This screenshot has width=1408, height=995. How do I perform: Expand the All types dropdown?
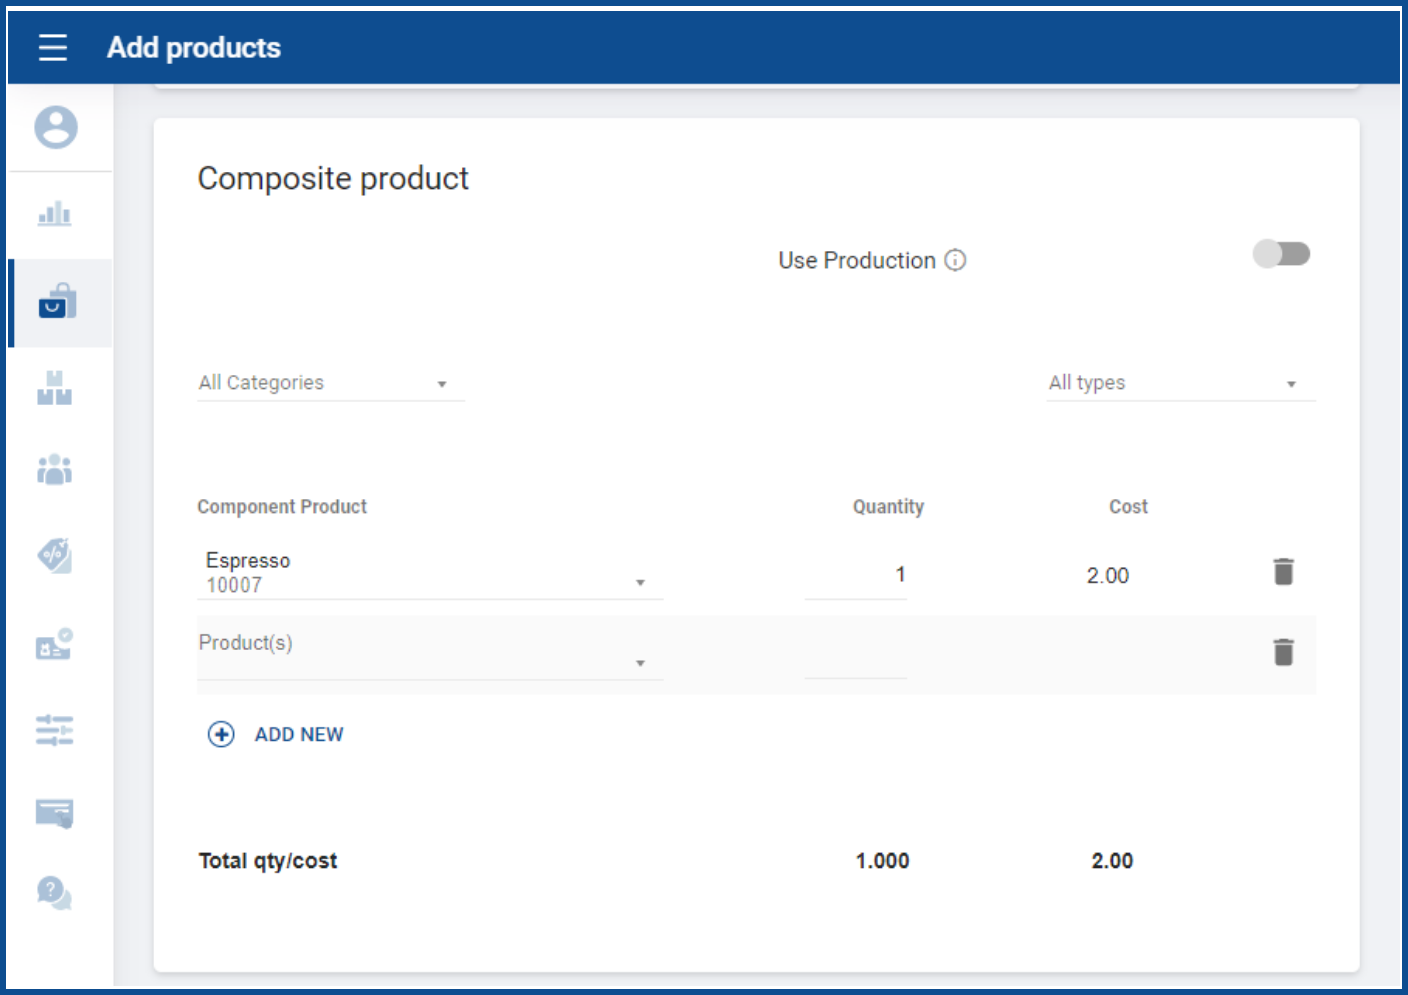click(x=1180, y=383)
